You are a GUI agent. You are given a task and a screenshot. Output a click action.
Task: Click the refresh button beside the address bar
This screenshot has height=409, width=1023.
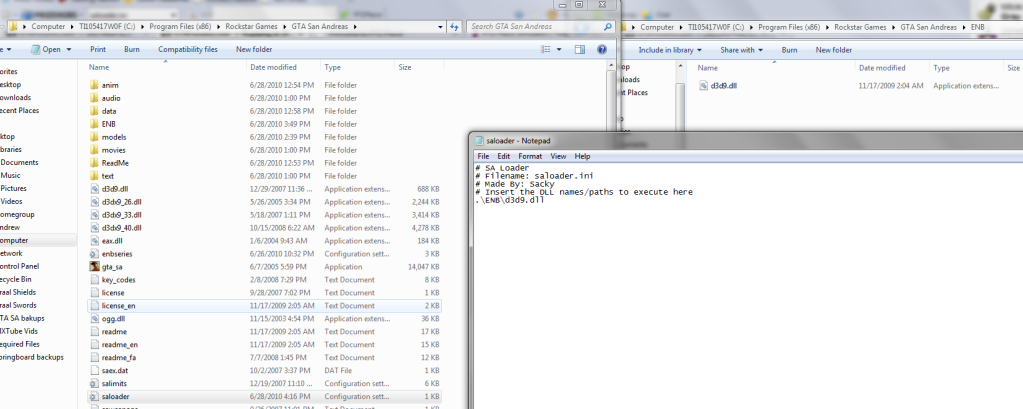pyautogui.click(x=454, y=26)
